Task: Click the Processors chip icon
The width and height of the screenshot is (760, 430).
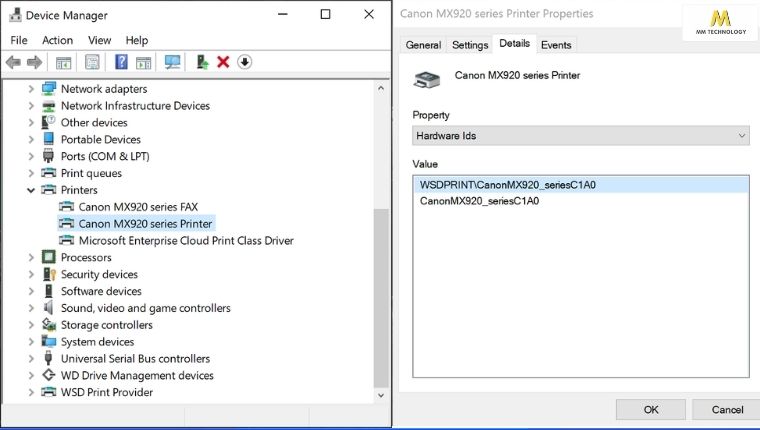Action: (48, 257)
